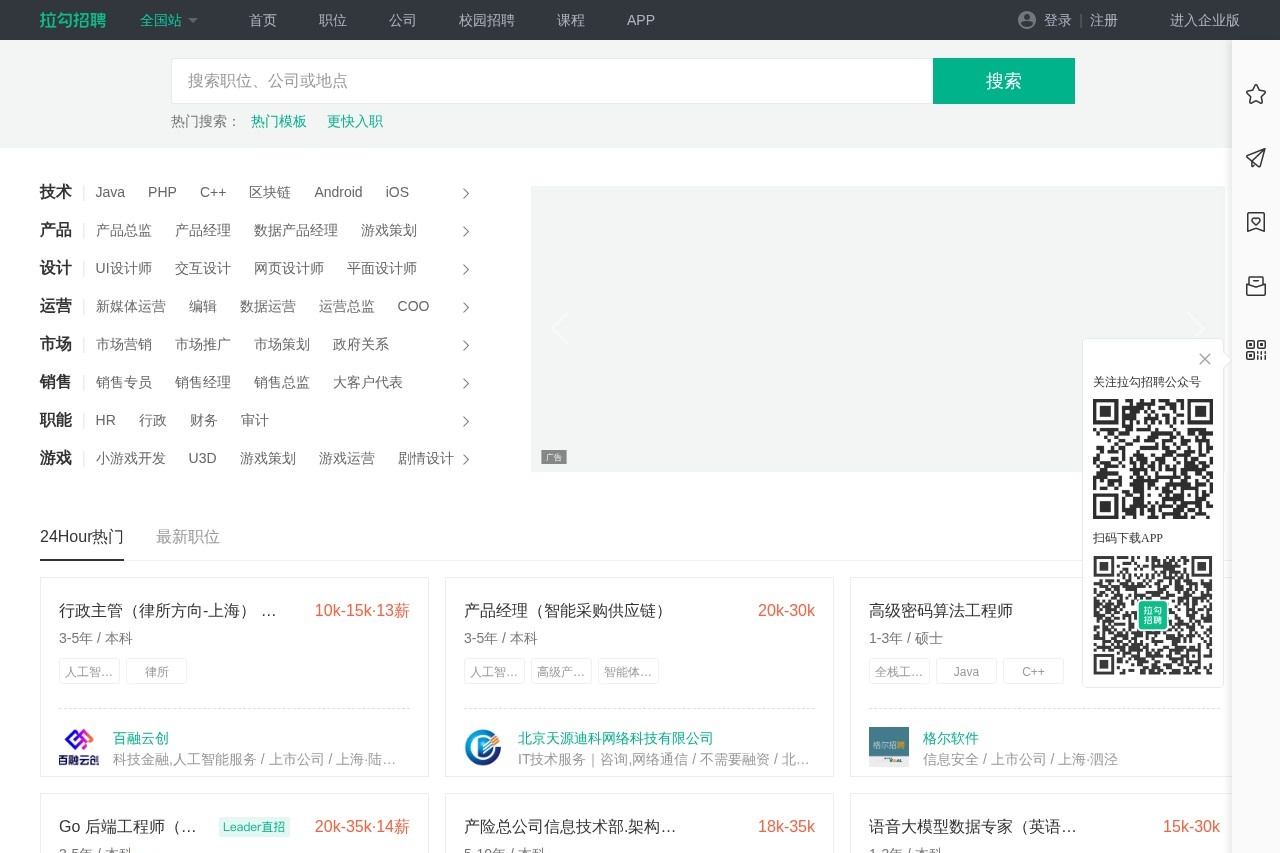Go to next banner slide
Image resolution: width=1280 pixels, height=853 pixels.
click(1196, 328)
